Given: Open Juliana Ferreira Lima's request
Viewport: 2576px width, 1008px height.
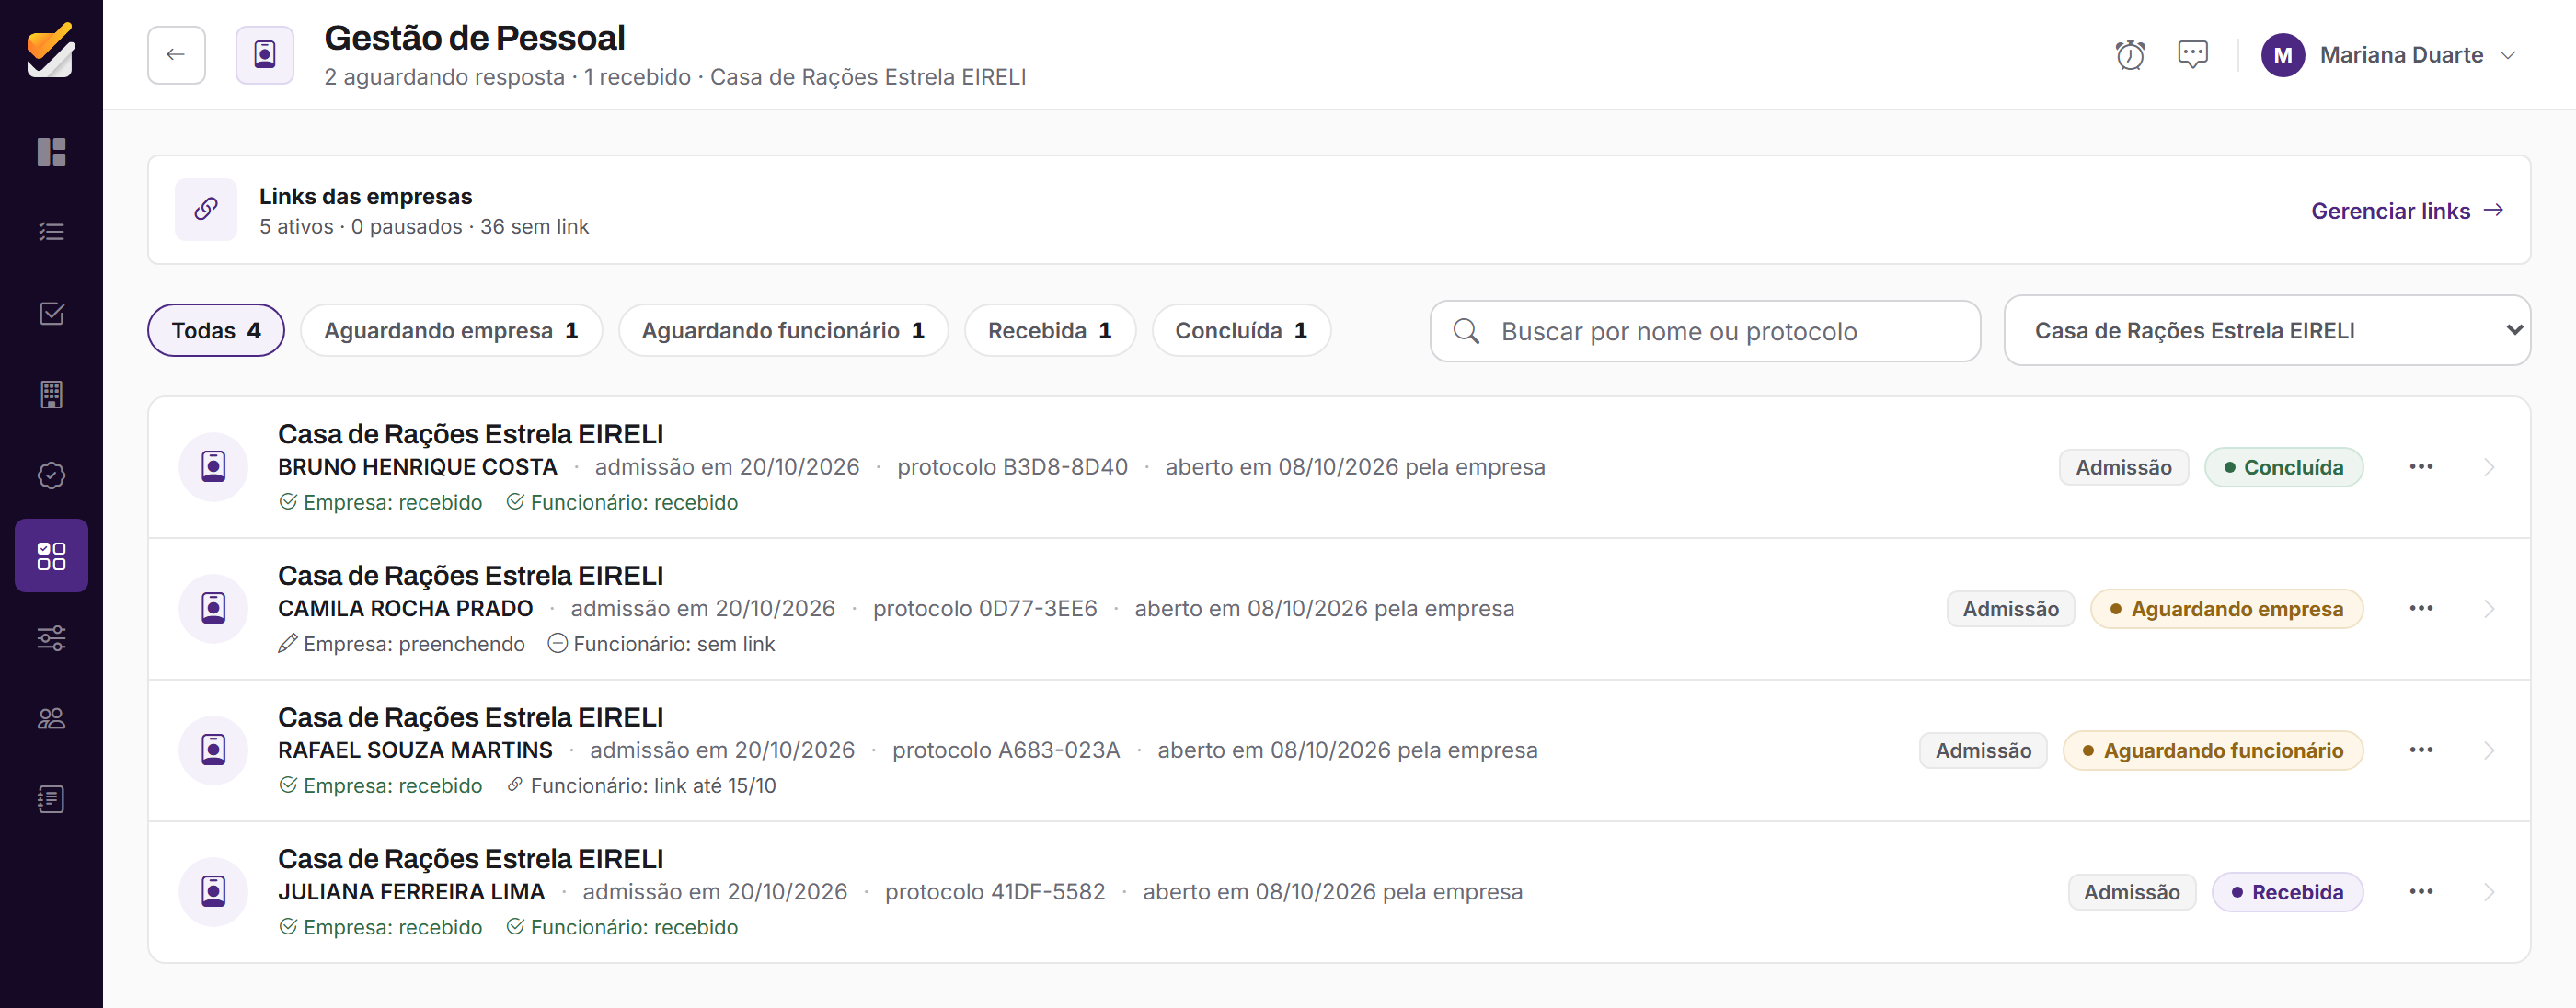Looking at the screenshot, I should 1339,892.
